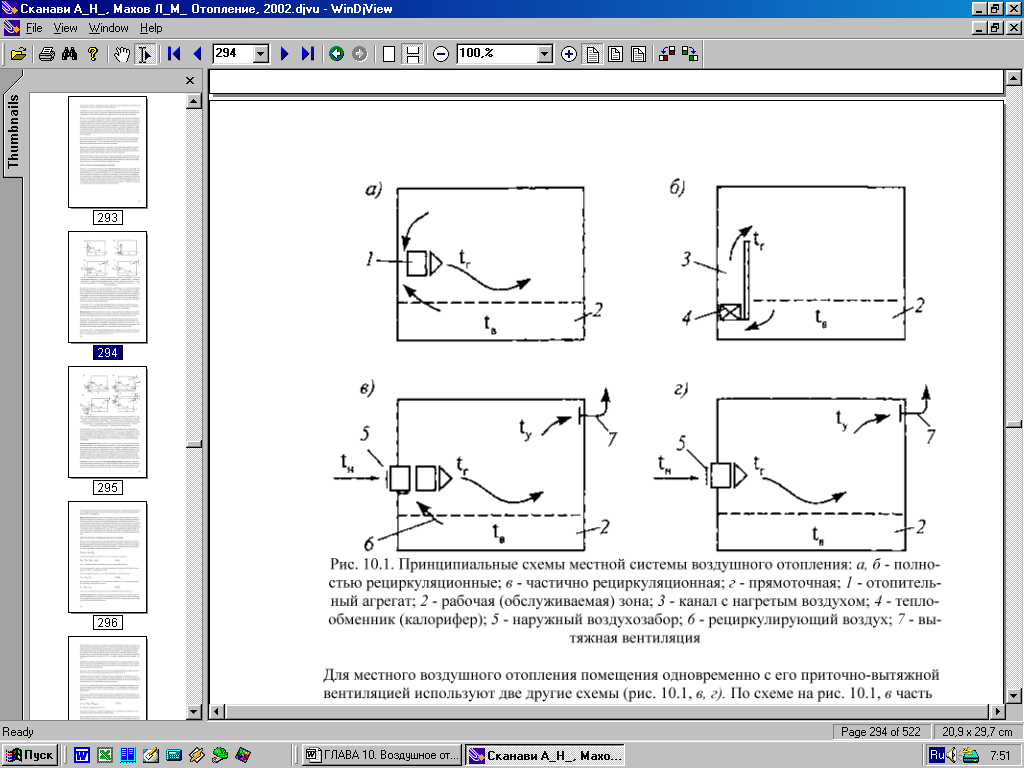
Task: Toggle the text selection cursor tool
Action: [x=144, y=54]
